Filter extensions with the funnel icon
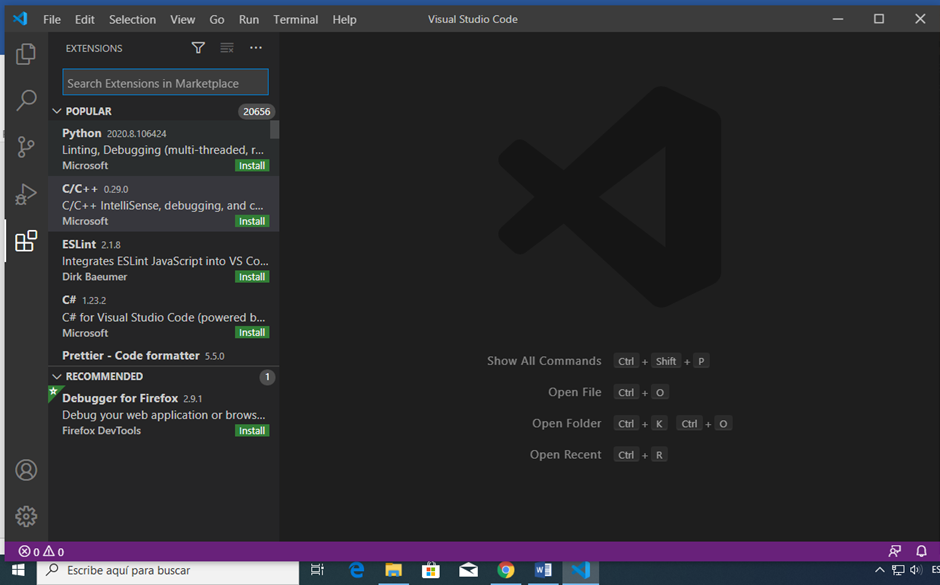This screenshot has width=940, height=585. coord(198,48)
